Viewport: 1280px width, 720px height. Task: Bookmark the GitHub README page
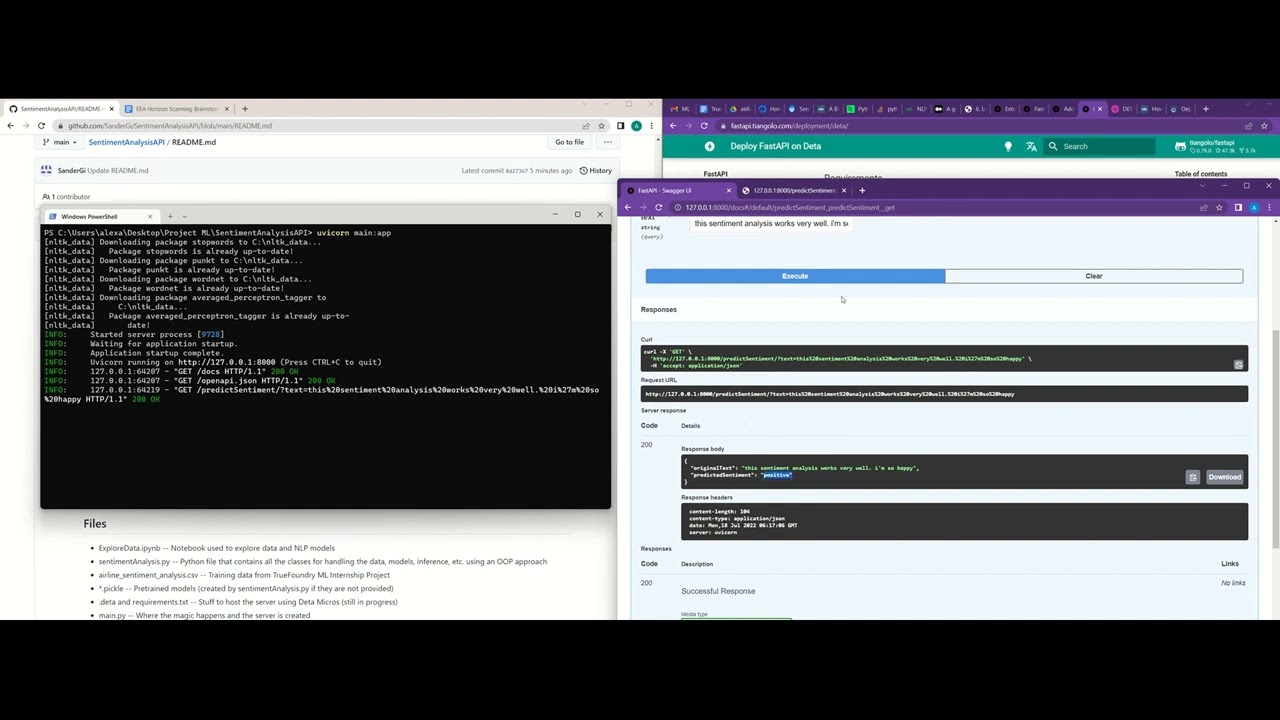tap(601, 126)
